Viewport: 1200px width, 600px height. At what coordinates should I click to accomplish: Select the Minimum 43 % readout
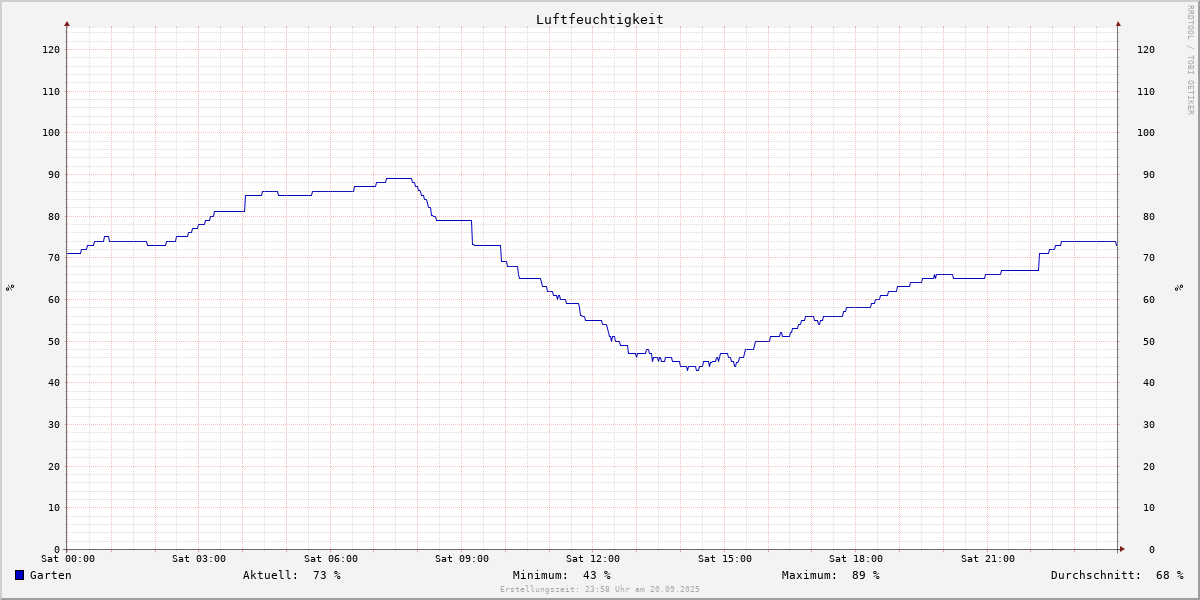click(x=561, y=575)
